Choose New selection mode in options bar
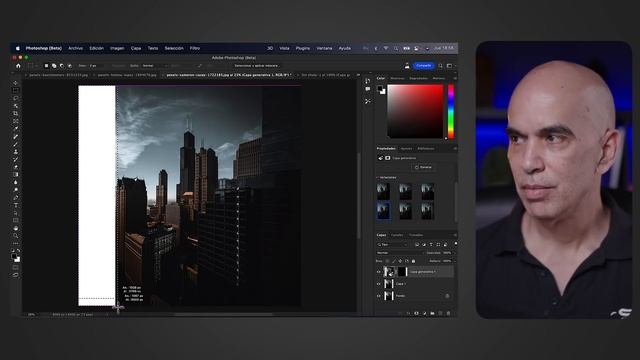This screenshot has height=360, width=640. point(47,66)
